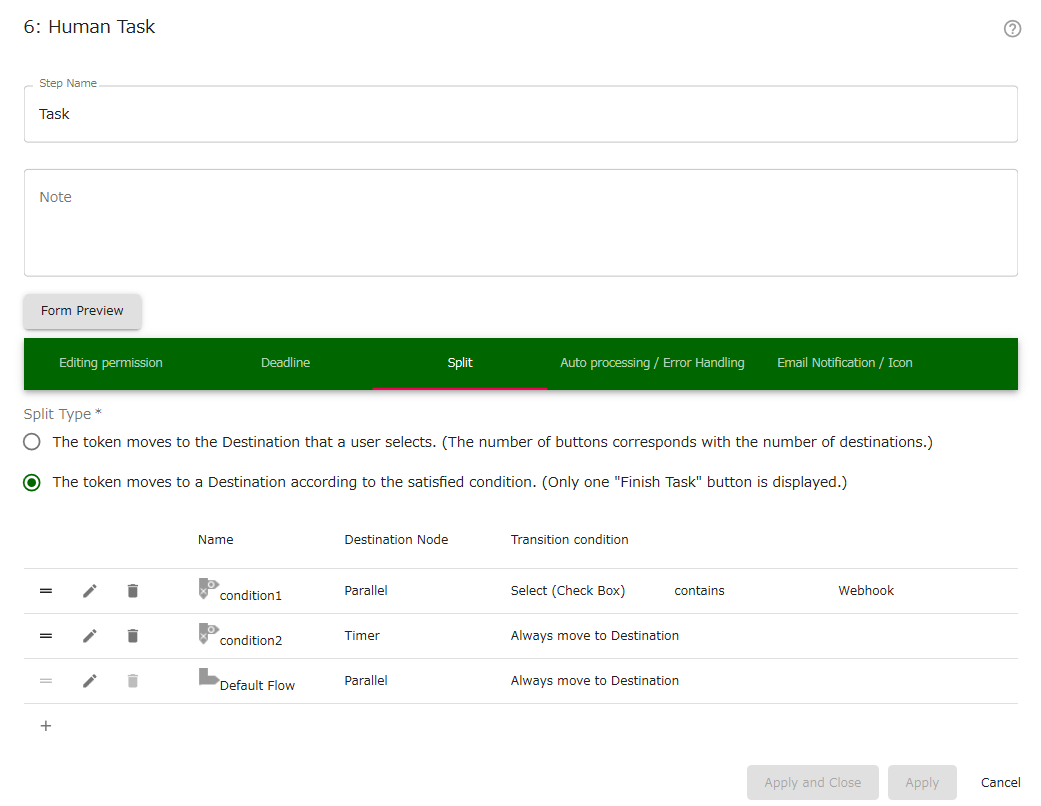
Task: Select the satisfied-condition split type option
Action: tap(31, 481)
